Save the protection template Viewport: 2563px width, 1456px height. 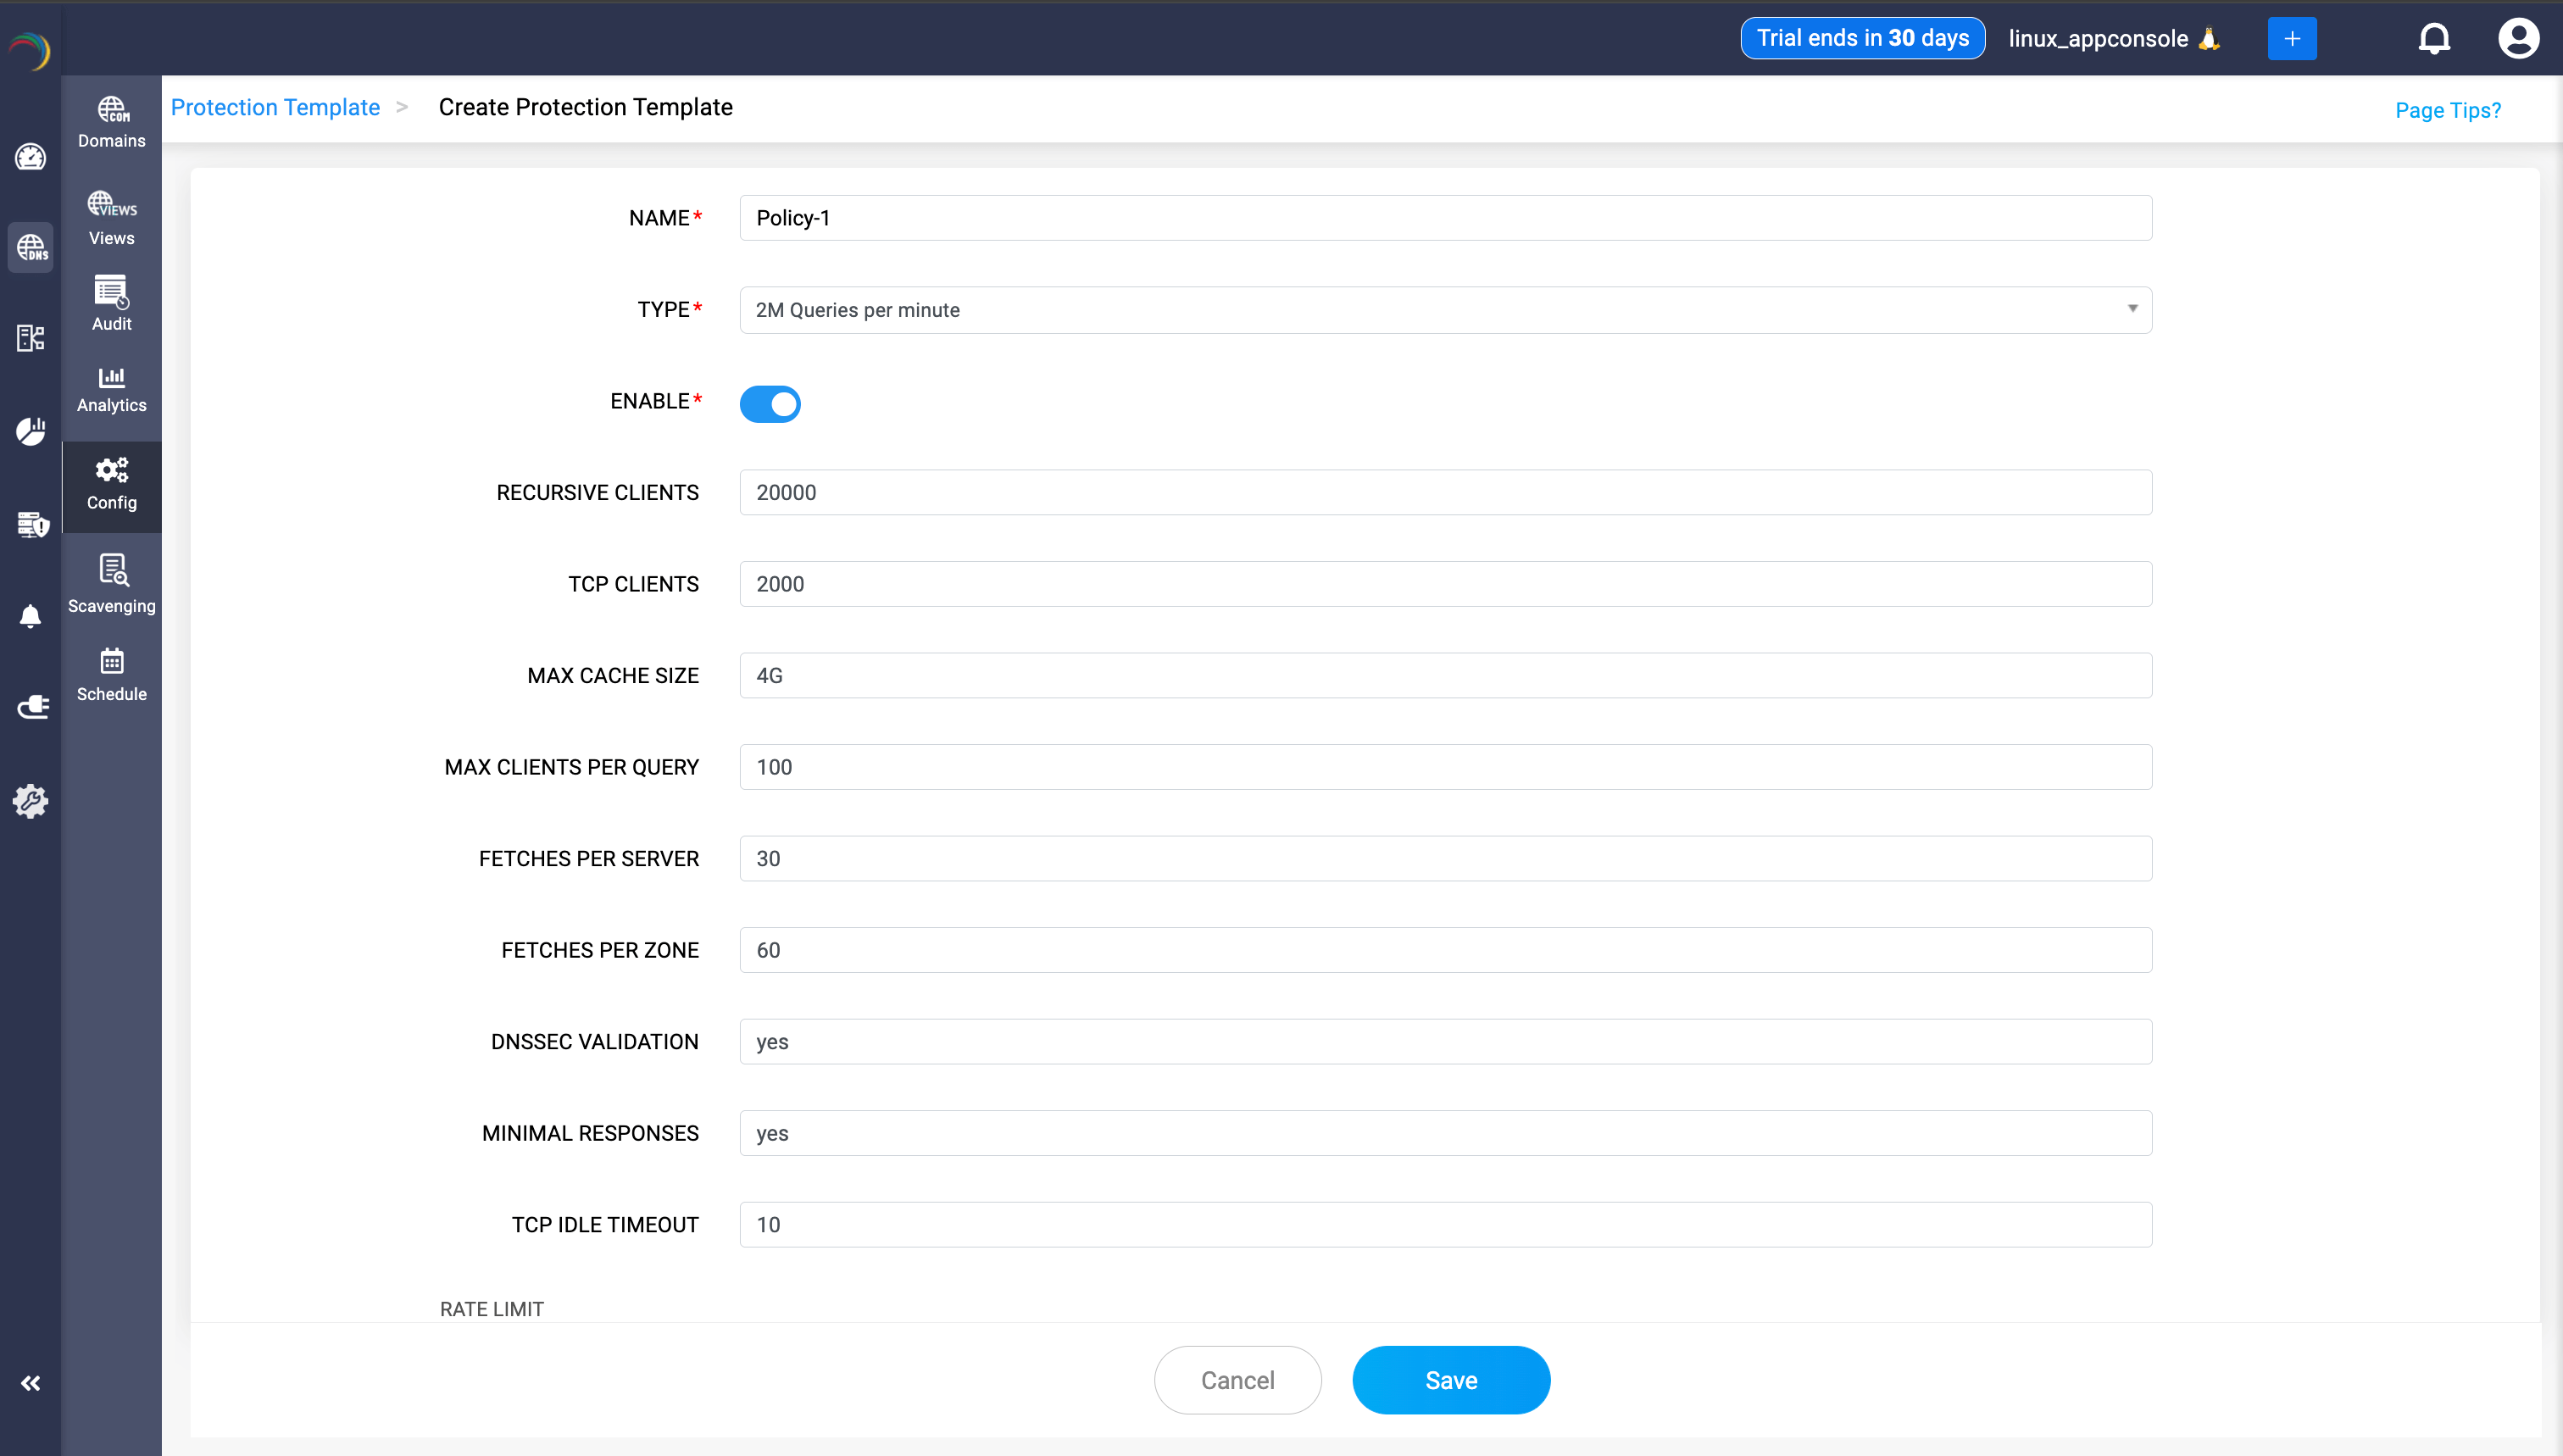[1451, 1379]
